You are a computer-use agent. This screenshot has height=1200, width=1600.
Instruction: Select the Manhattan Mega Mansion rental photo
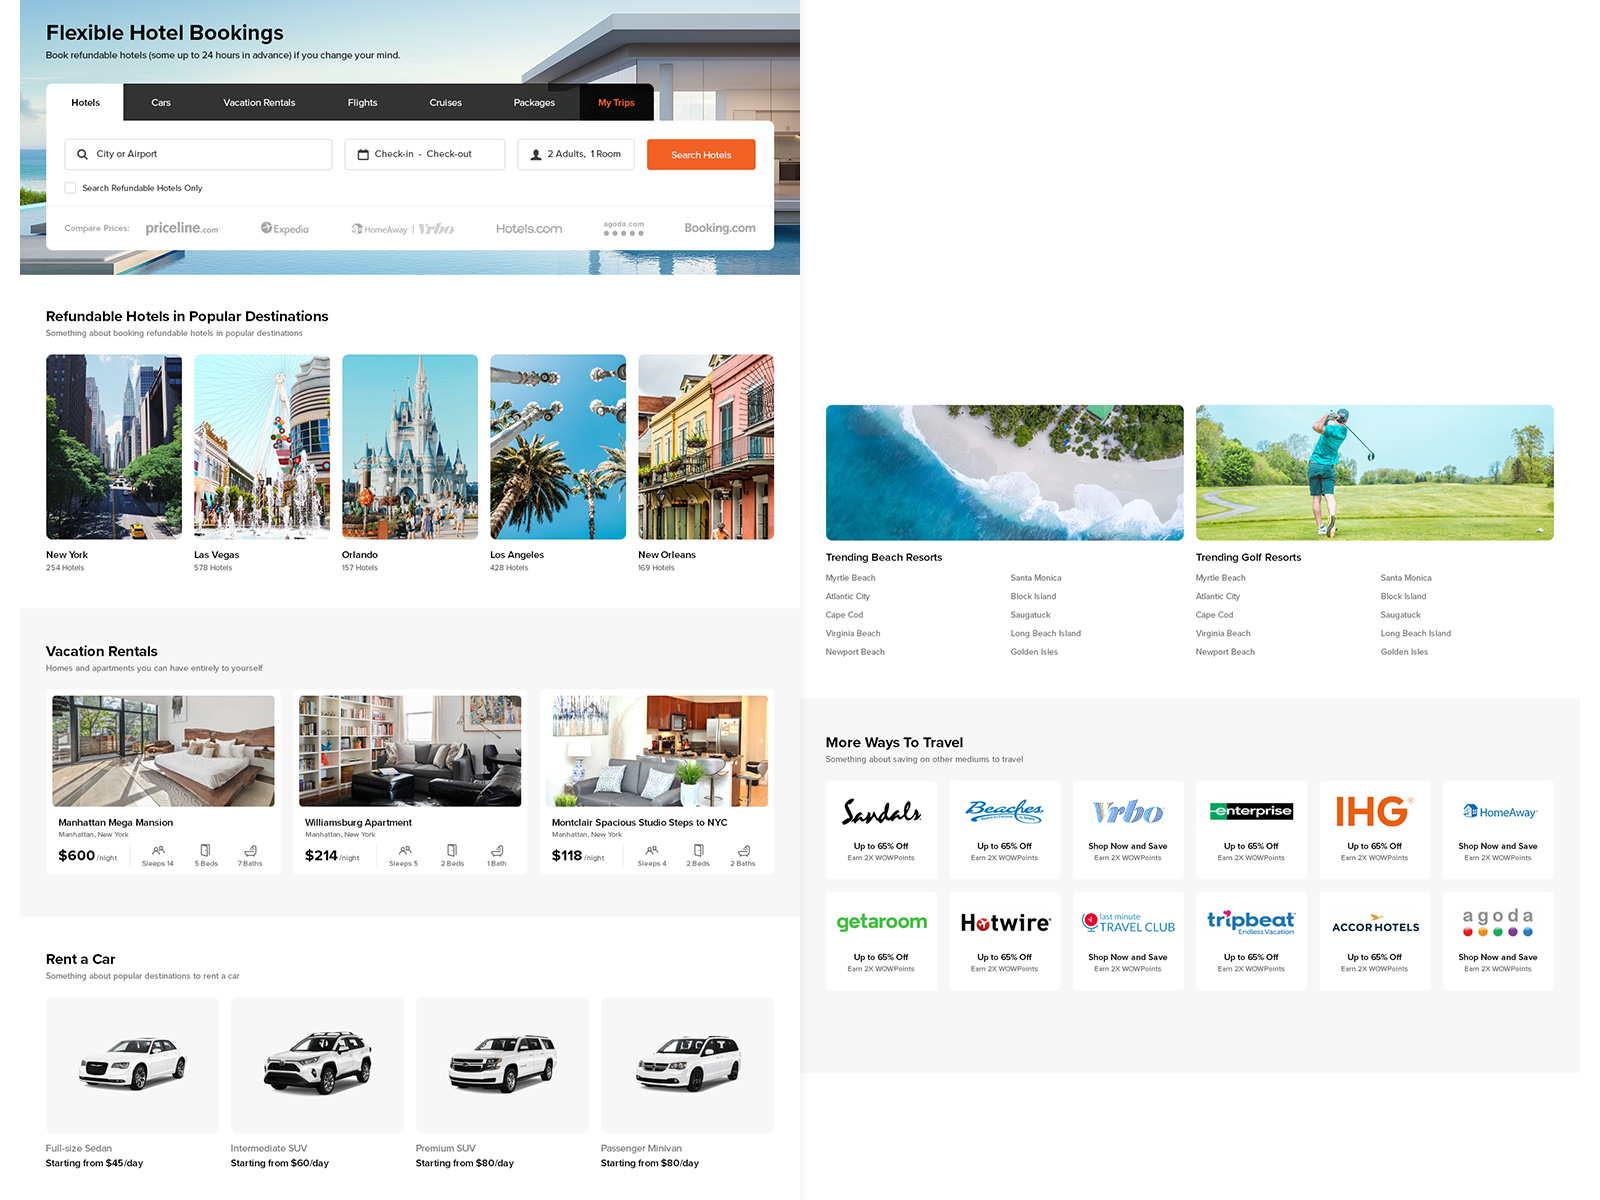click(163, 751)
